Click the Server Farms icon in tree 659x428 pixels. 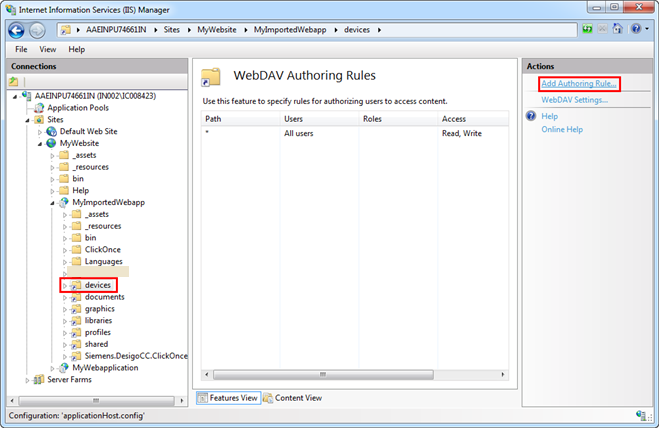39,379
